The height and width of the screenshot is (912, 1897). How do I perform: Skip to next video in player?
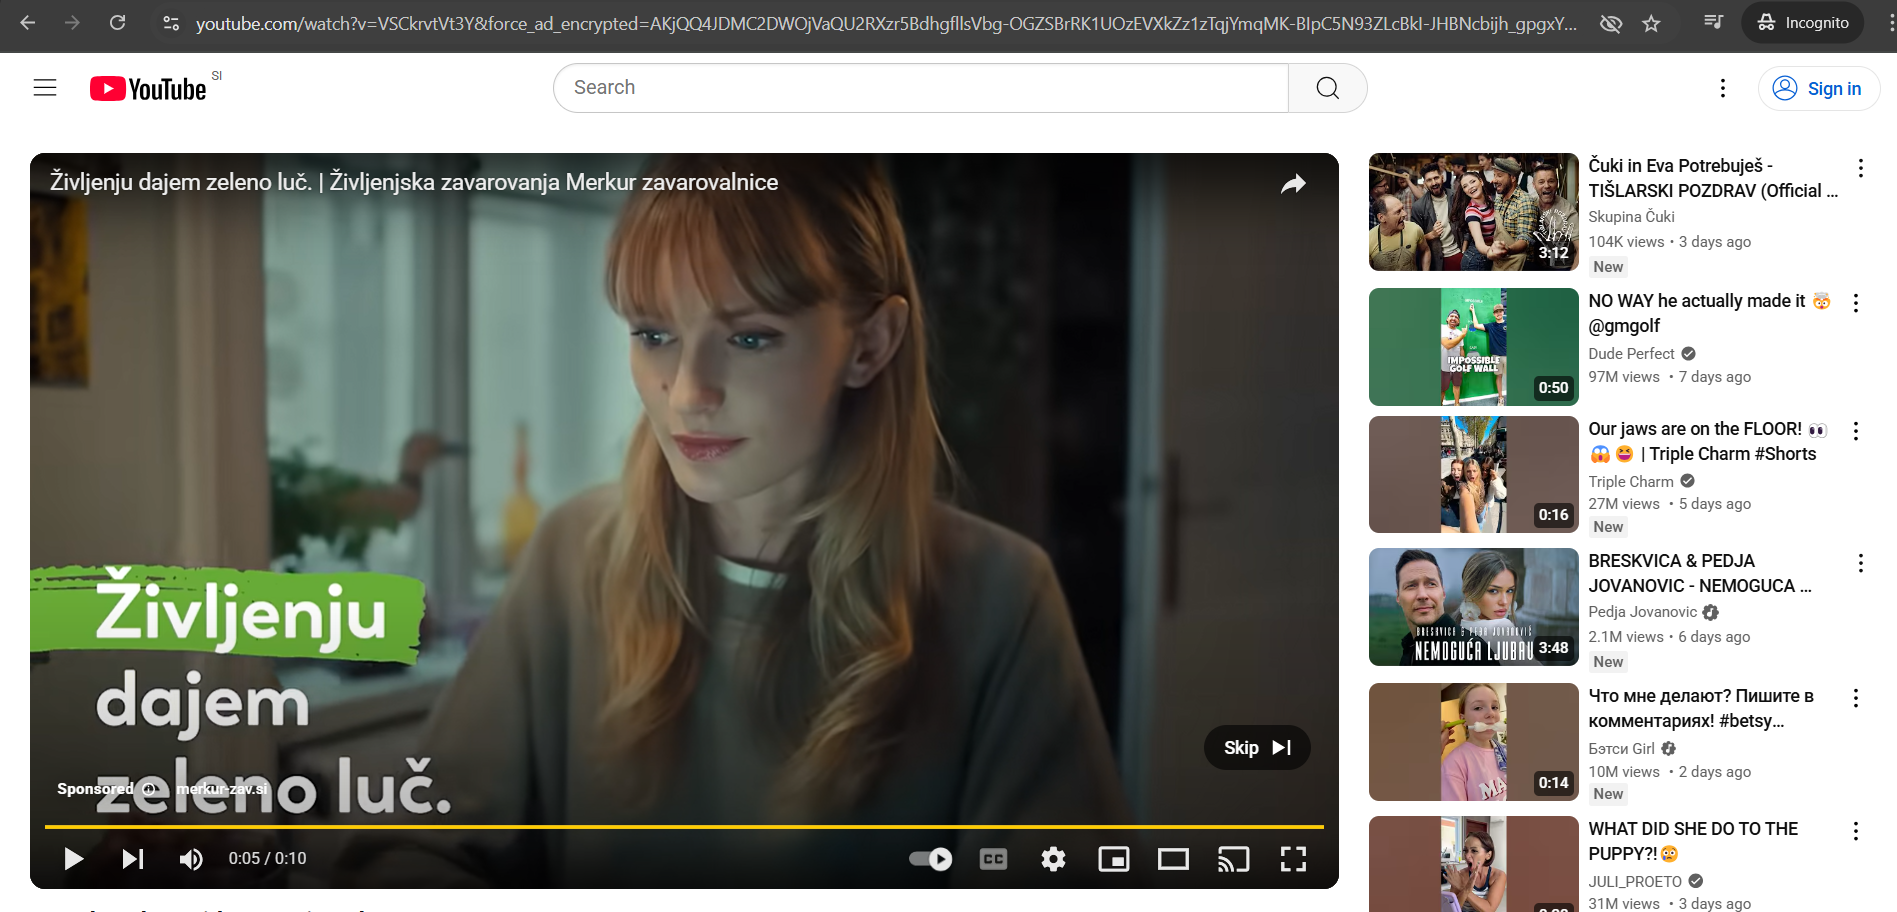pyautogui.click(x=133, y=859)
